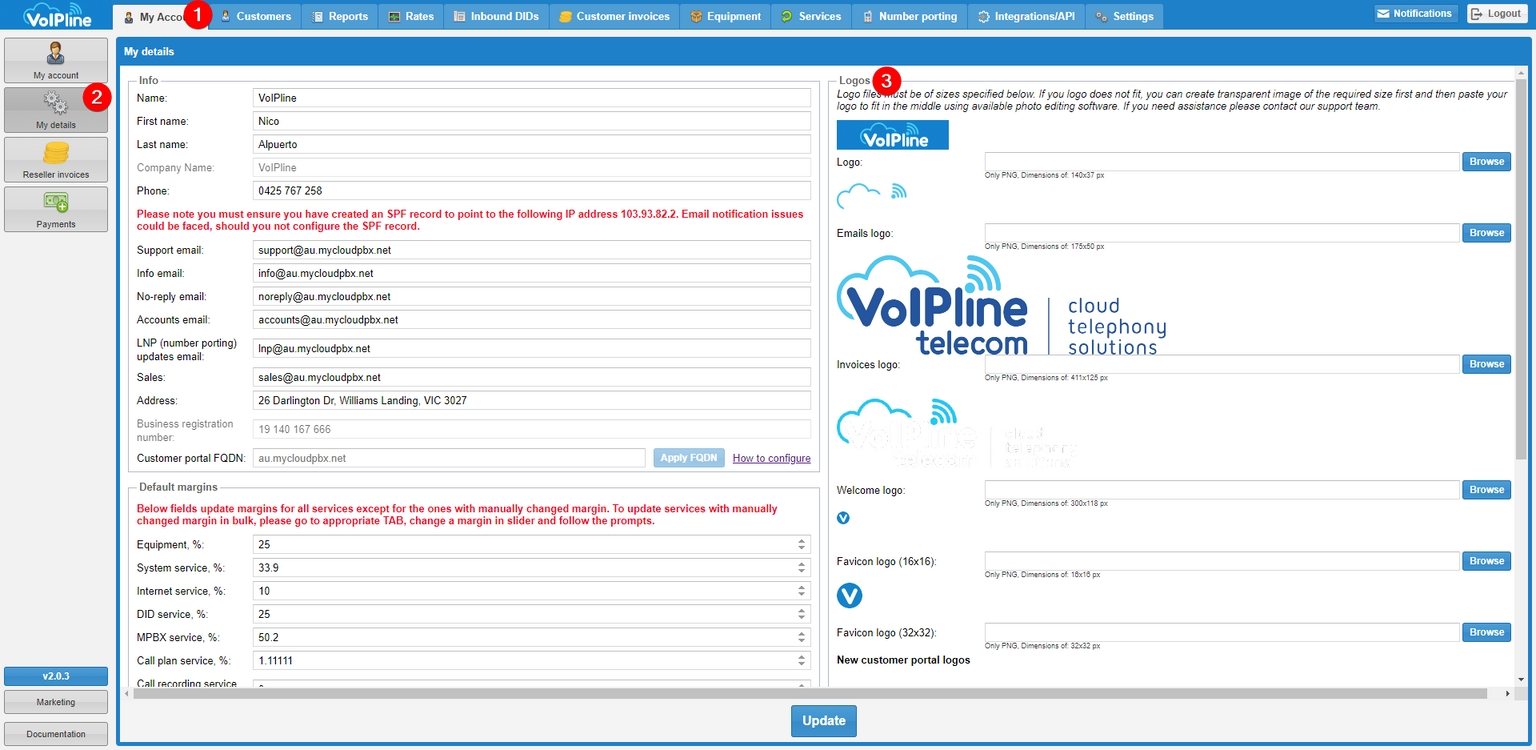Click the v2.0.3 version button
This screenshot has width=1536, height=750.
coord(56,676)
